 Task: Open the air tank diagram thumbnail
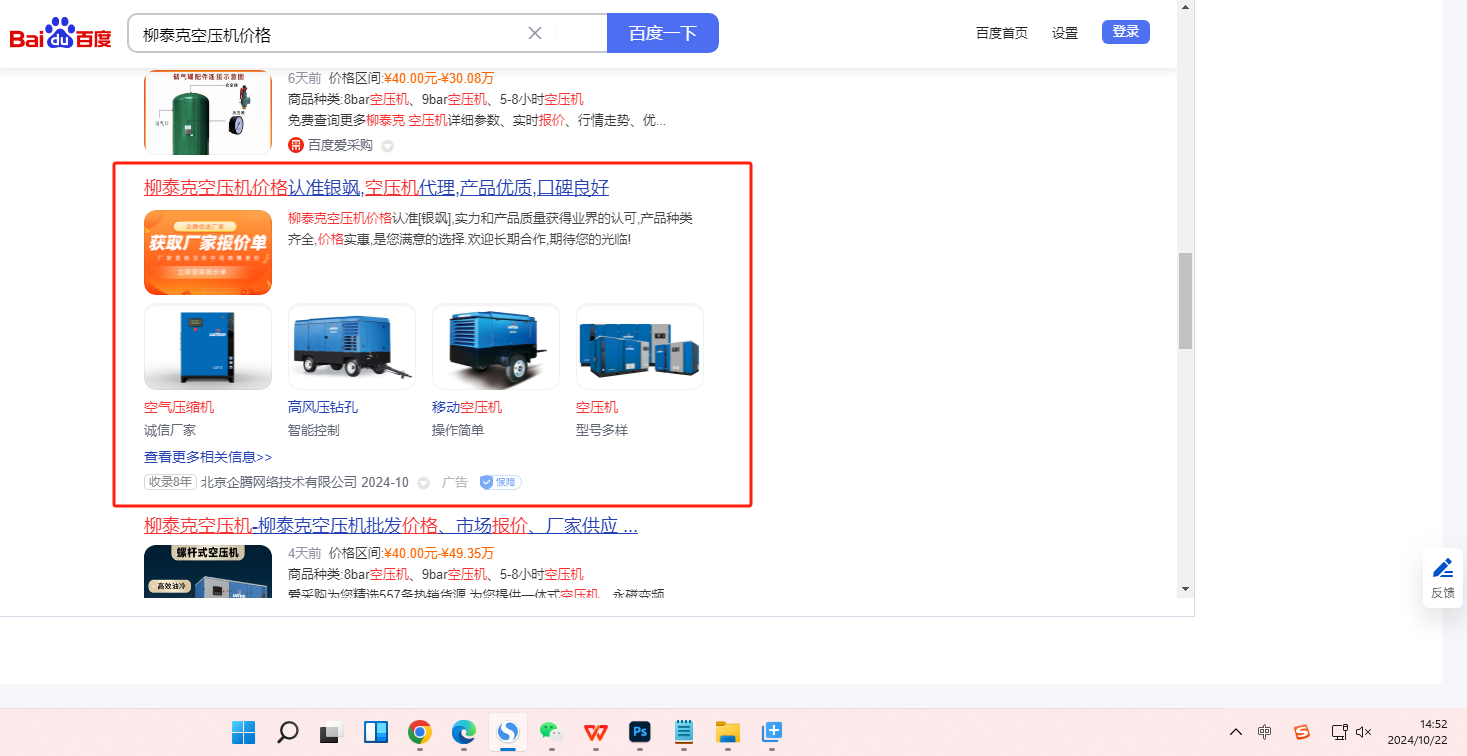click(x=208, y=112)
